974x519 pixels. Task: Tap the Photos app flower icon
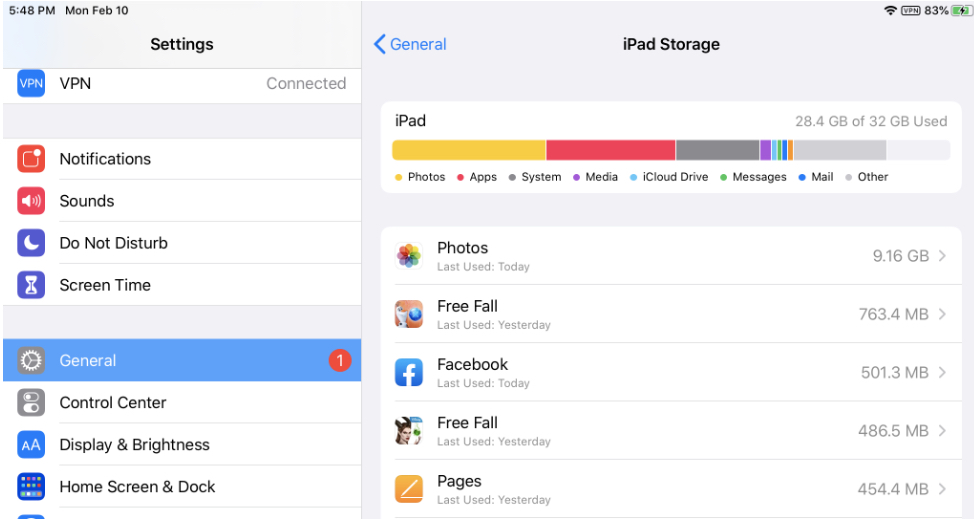(409, 256)
